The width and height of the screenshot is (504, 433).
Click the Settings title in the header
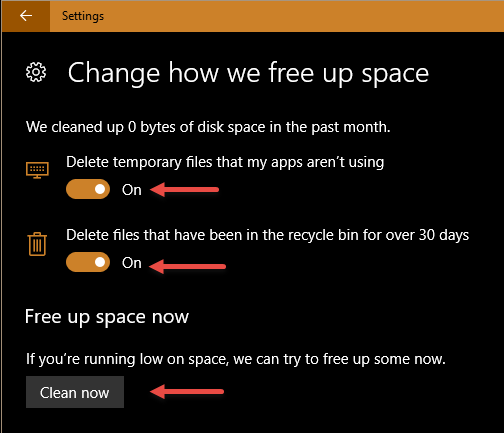[x=83, y=16]
